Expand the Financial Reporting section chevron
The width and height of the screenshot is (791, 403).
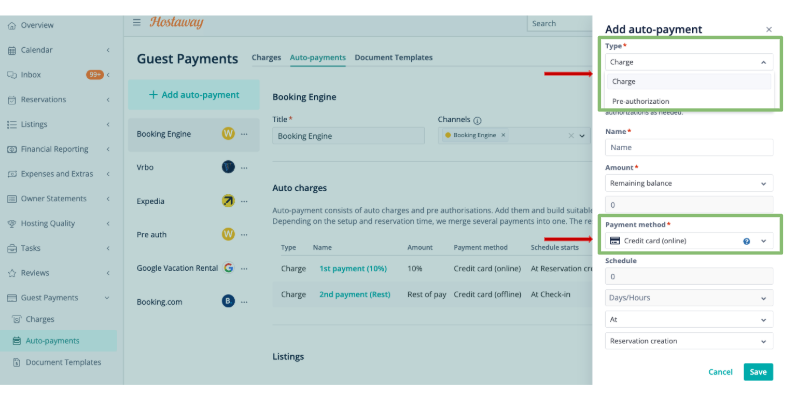(x=108, y=149)
